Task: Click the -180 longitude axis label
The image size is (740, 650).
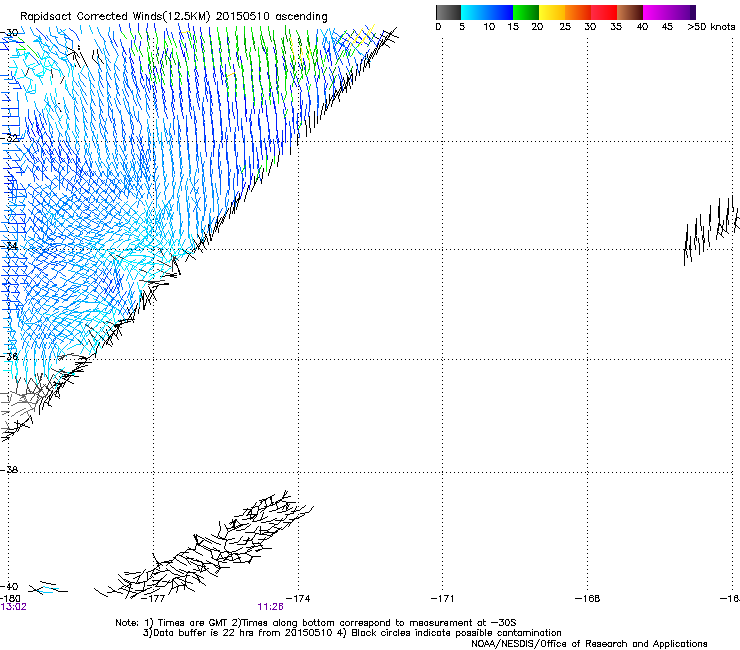Action: click(x=10, y=599)
